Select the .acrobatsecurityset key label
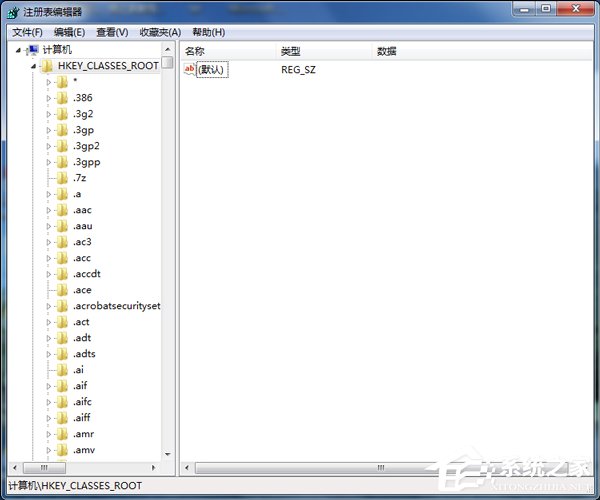The width and height of the screenshot is (600, 500). [x=117, y=306]
